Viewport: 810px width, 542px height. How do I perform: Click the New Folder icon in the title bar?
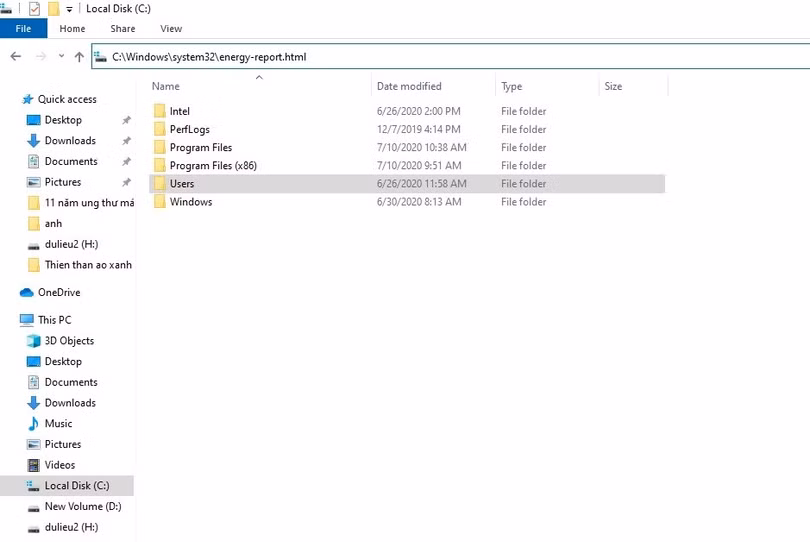tap(54, 9)
